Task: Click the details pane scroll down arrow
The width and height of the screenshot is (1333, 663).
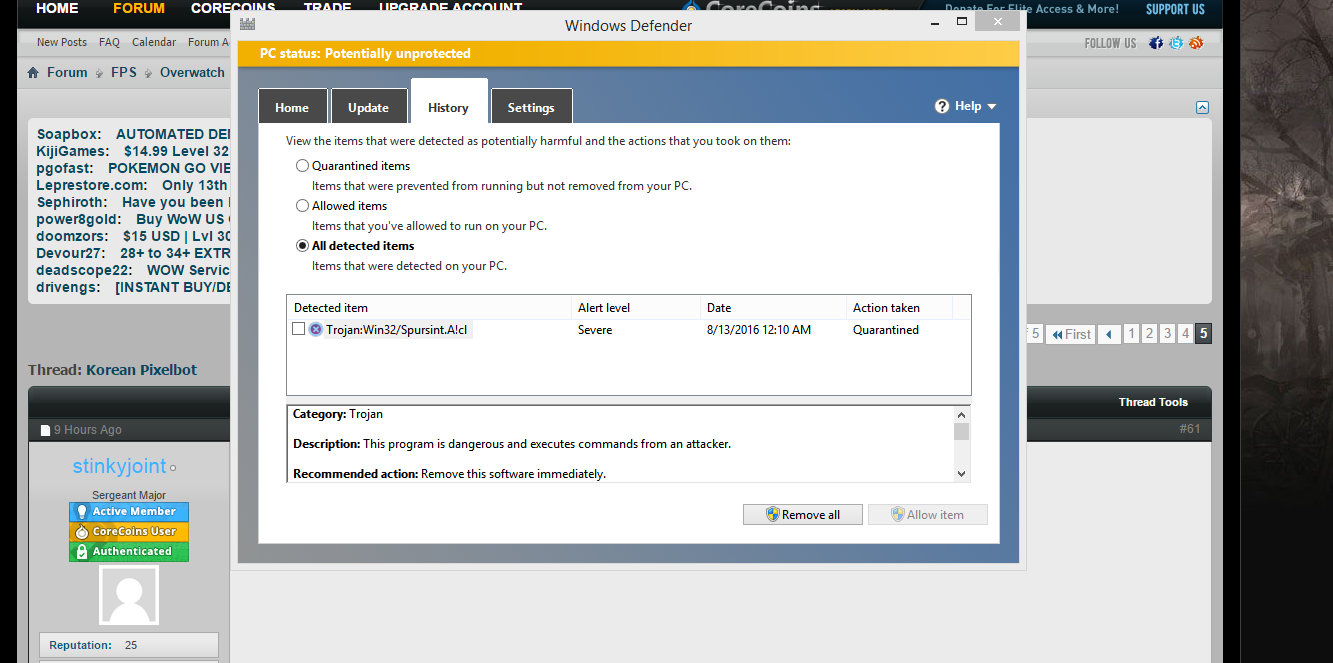Action: coord(962,474)
